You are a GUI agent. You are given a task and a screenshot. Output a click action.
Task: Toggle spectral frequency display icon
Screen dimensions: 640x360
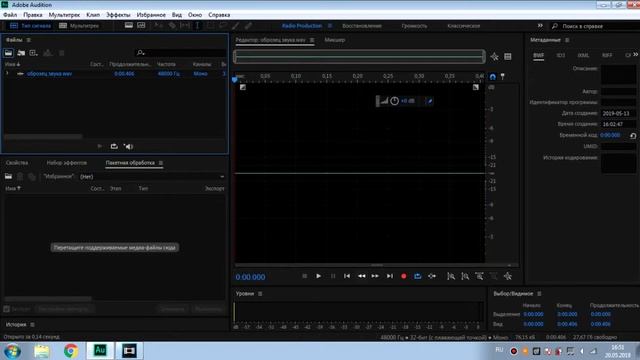129,25
